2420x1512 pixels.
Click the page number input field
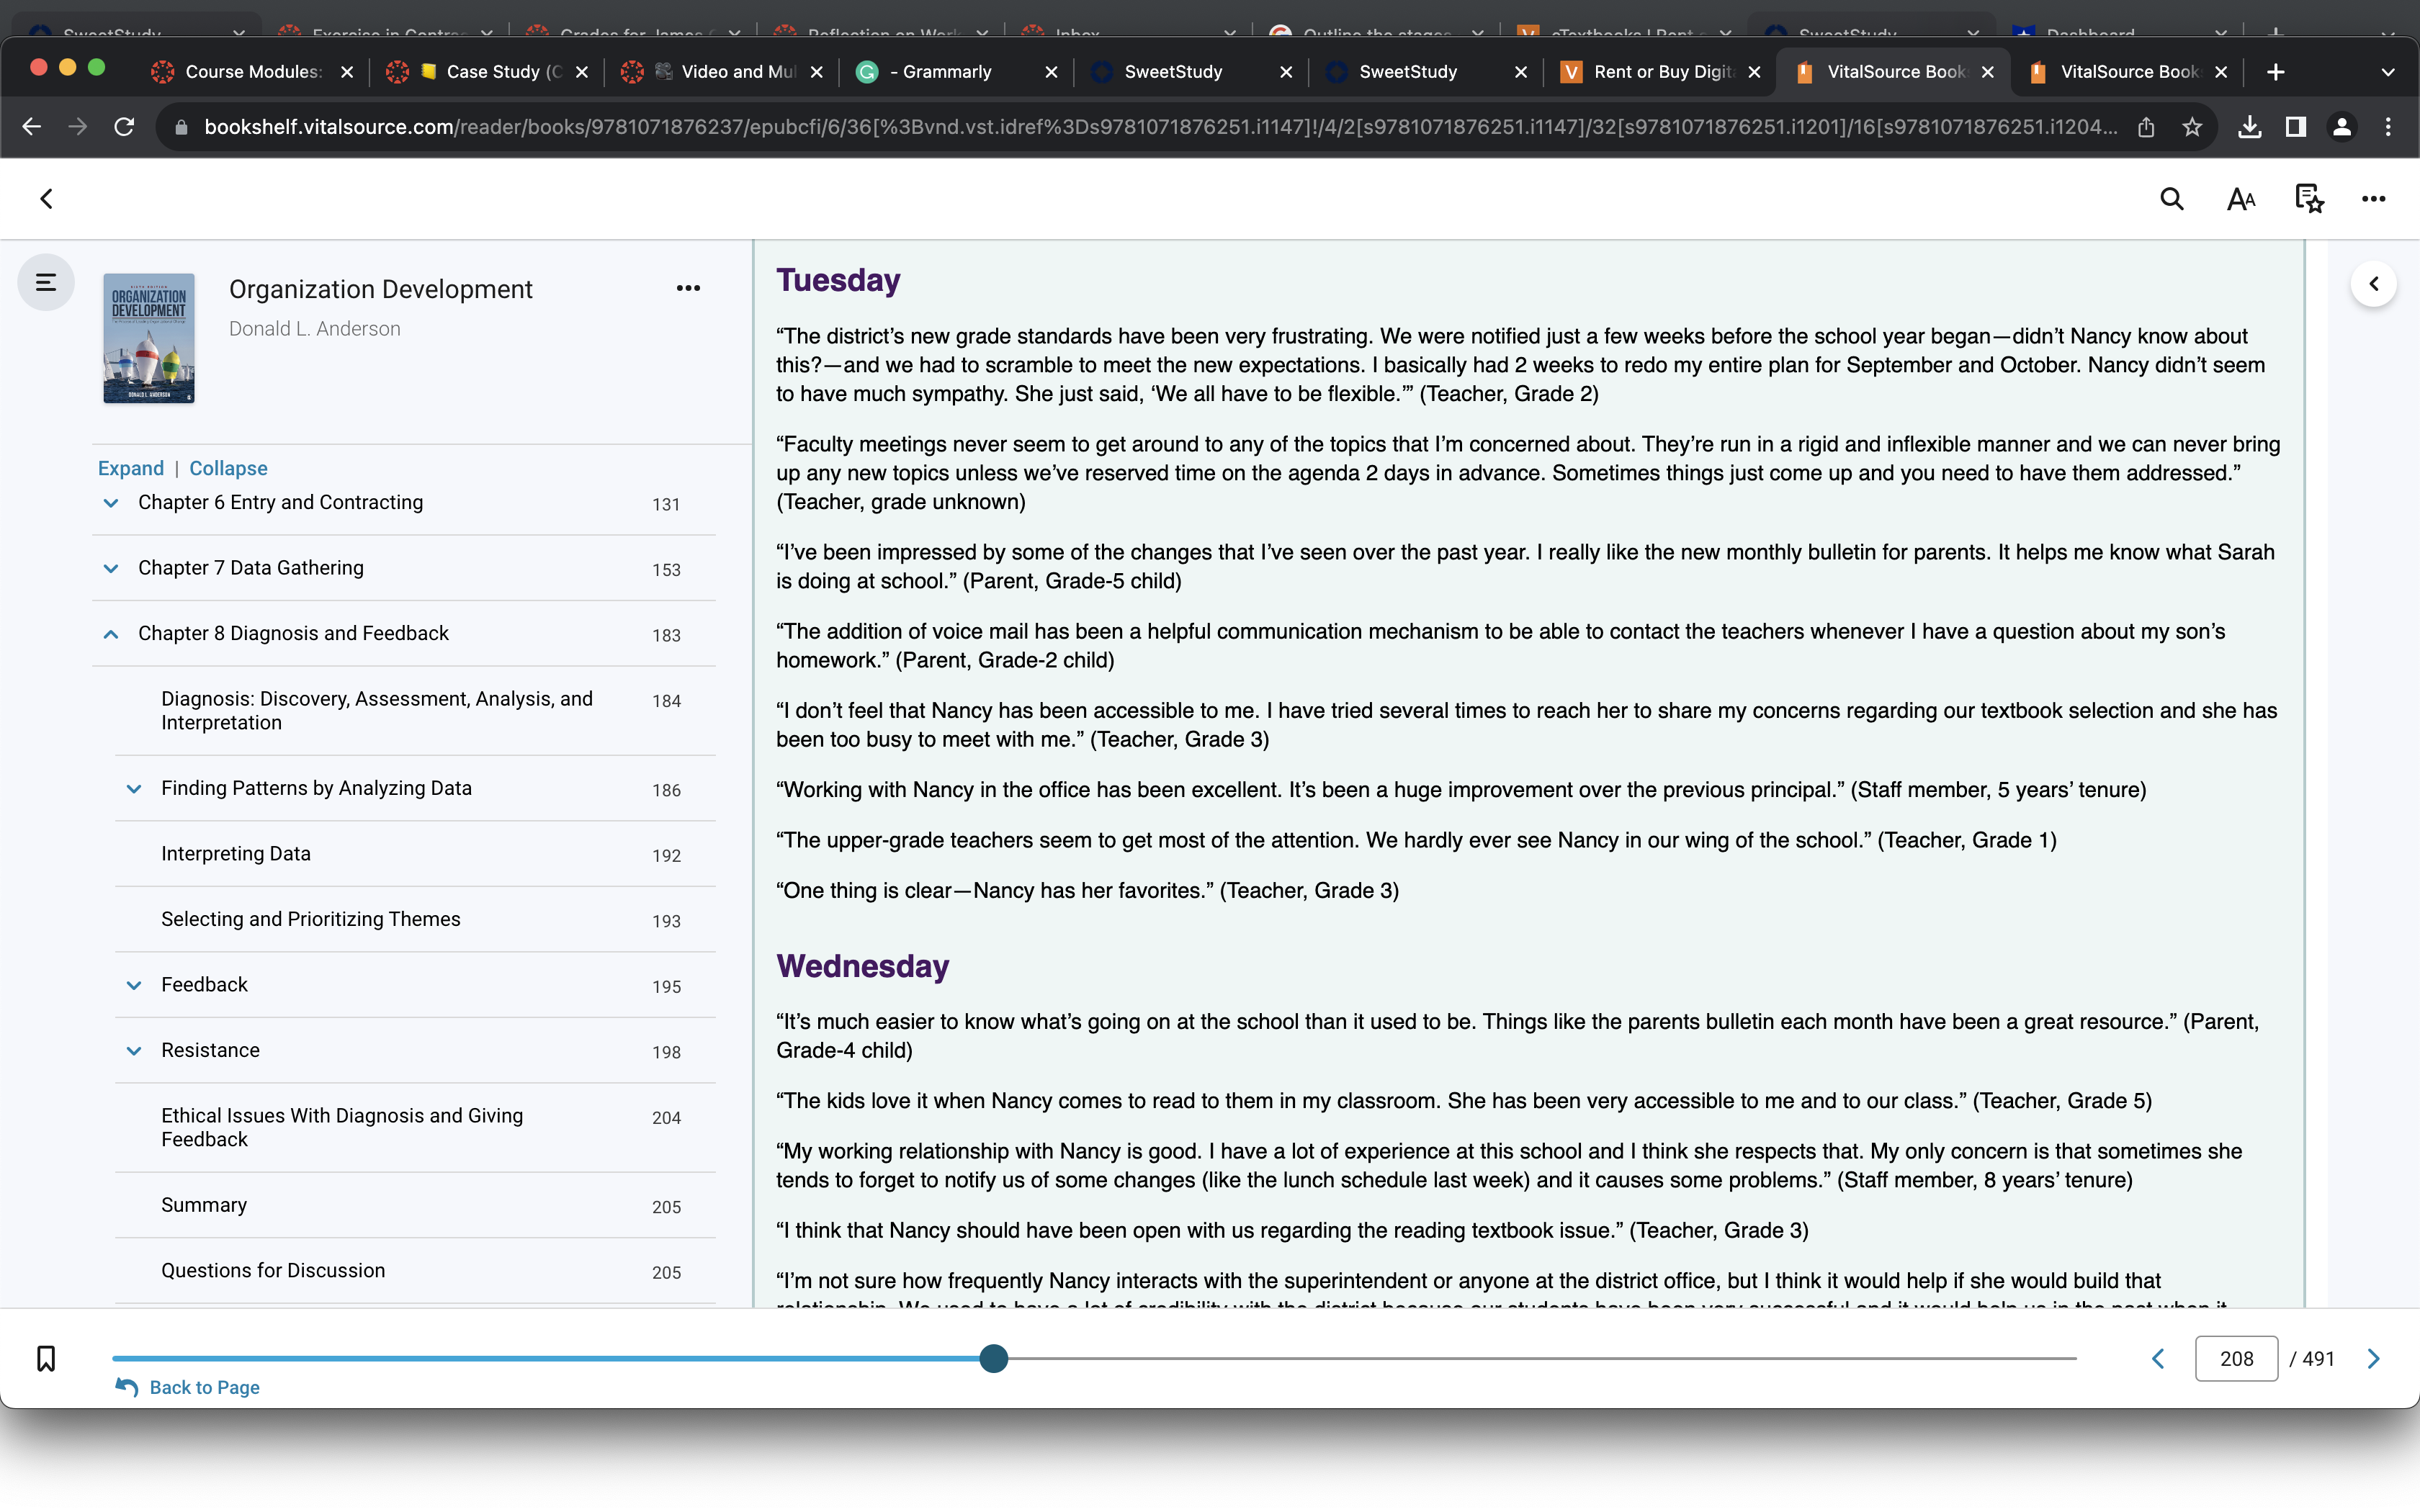pyautogui.click(x=2236, y=1358)
